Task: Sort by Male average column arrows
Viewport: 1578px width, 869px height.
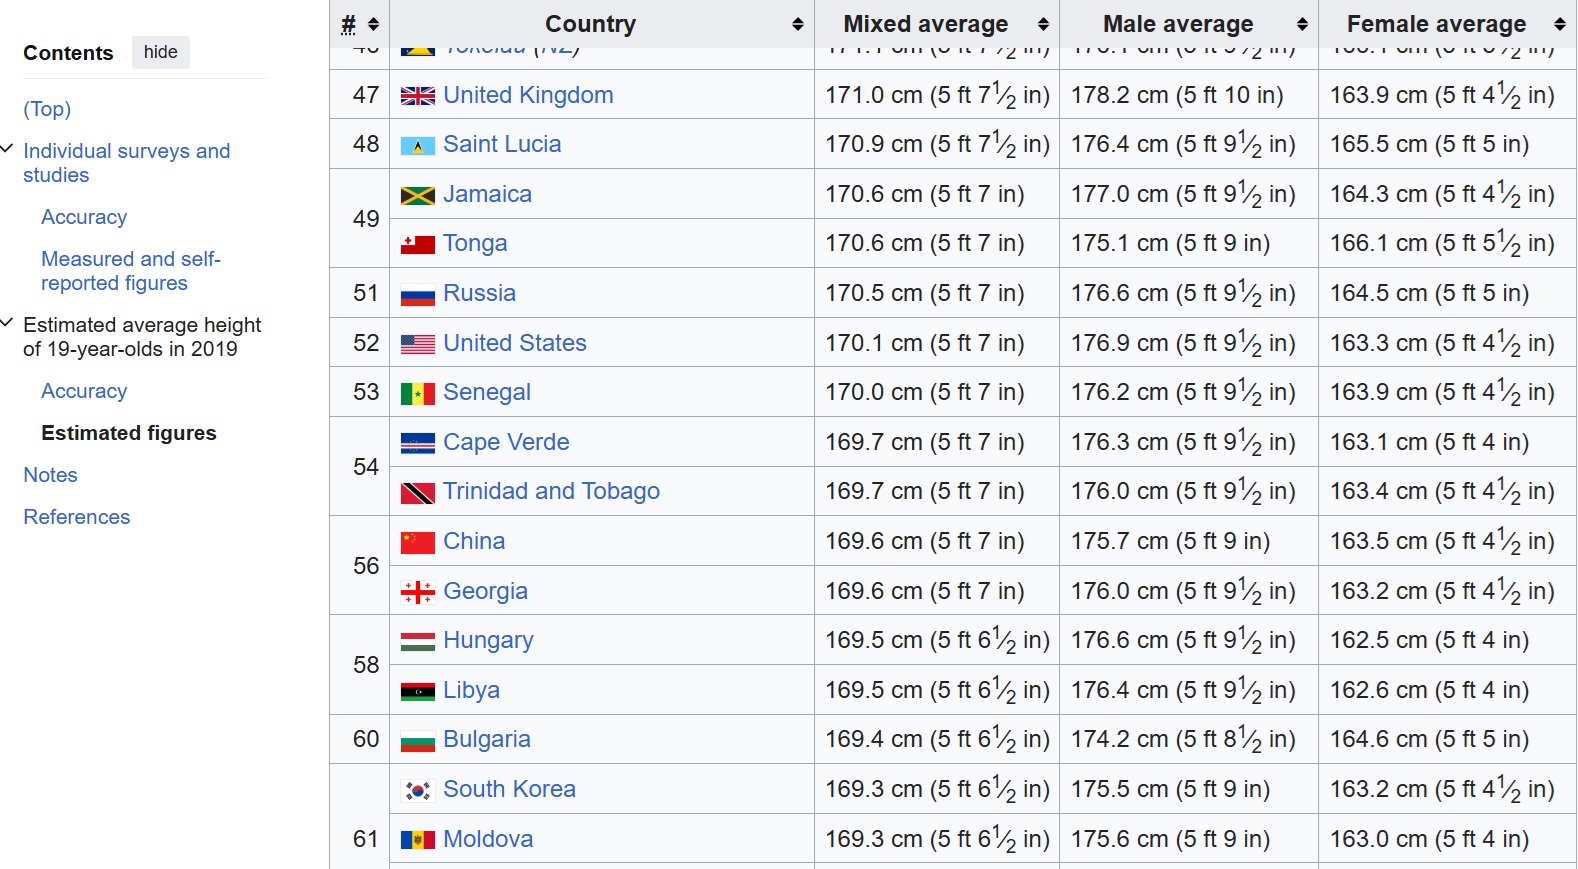Action: point(1302,24)
